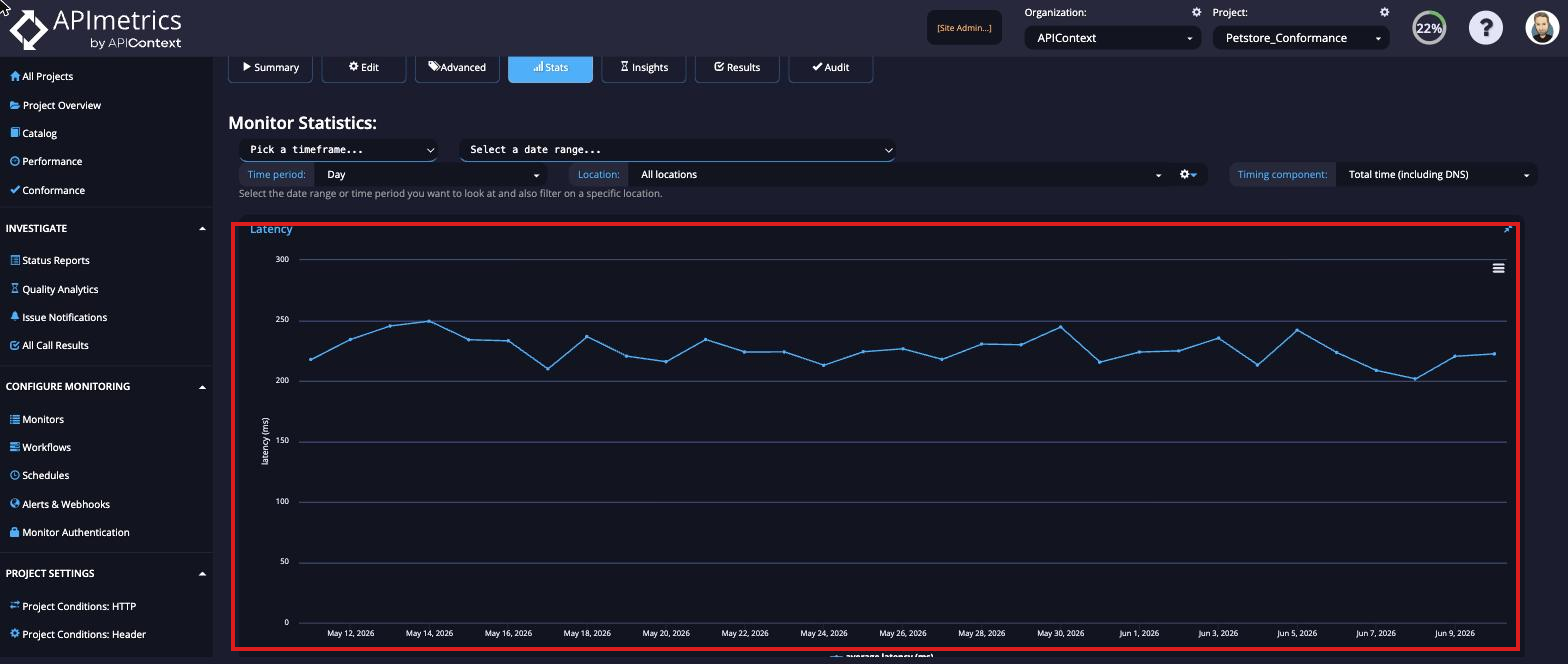Open Issue Notifications

[x=58, y=317]
